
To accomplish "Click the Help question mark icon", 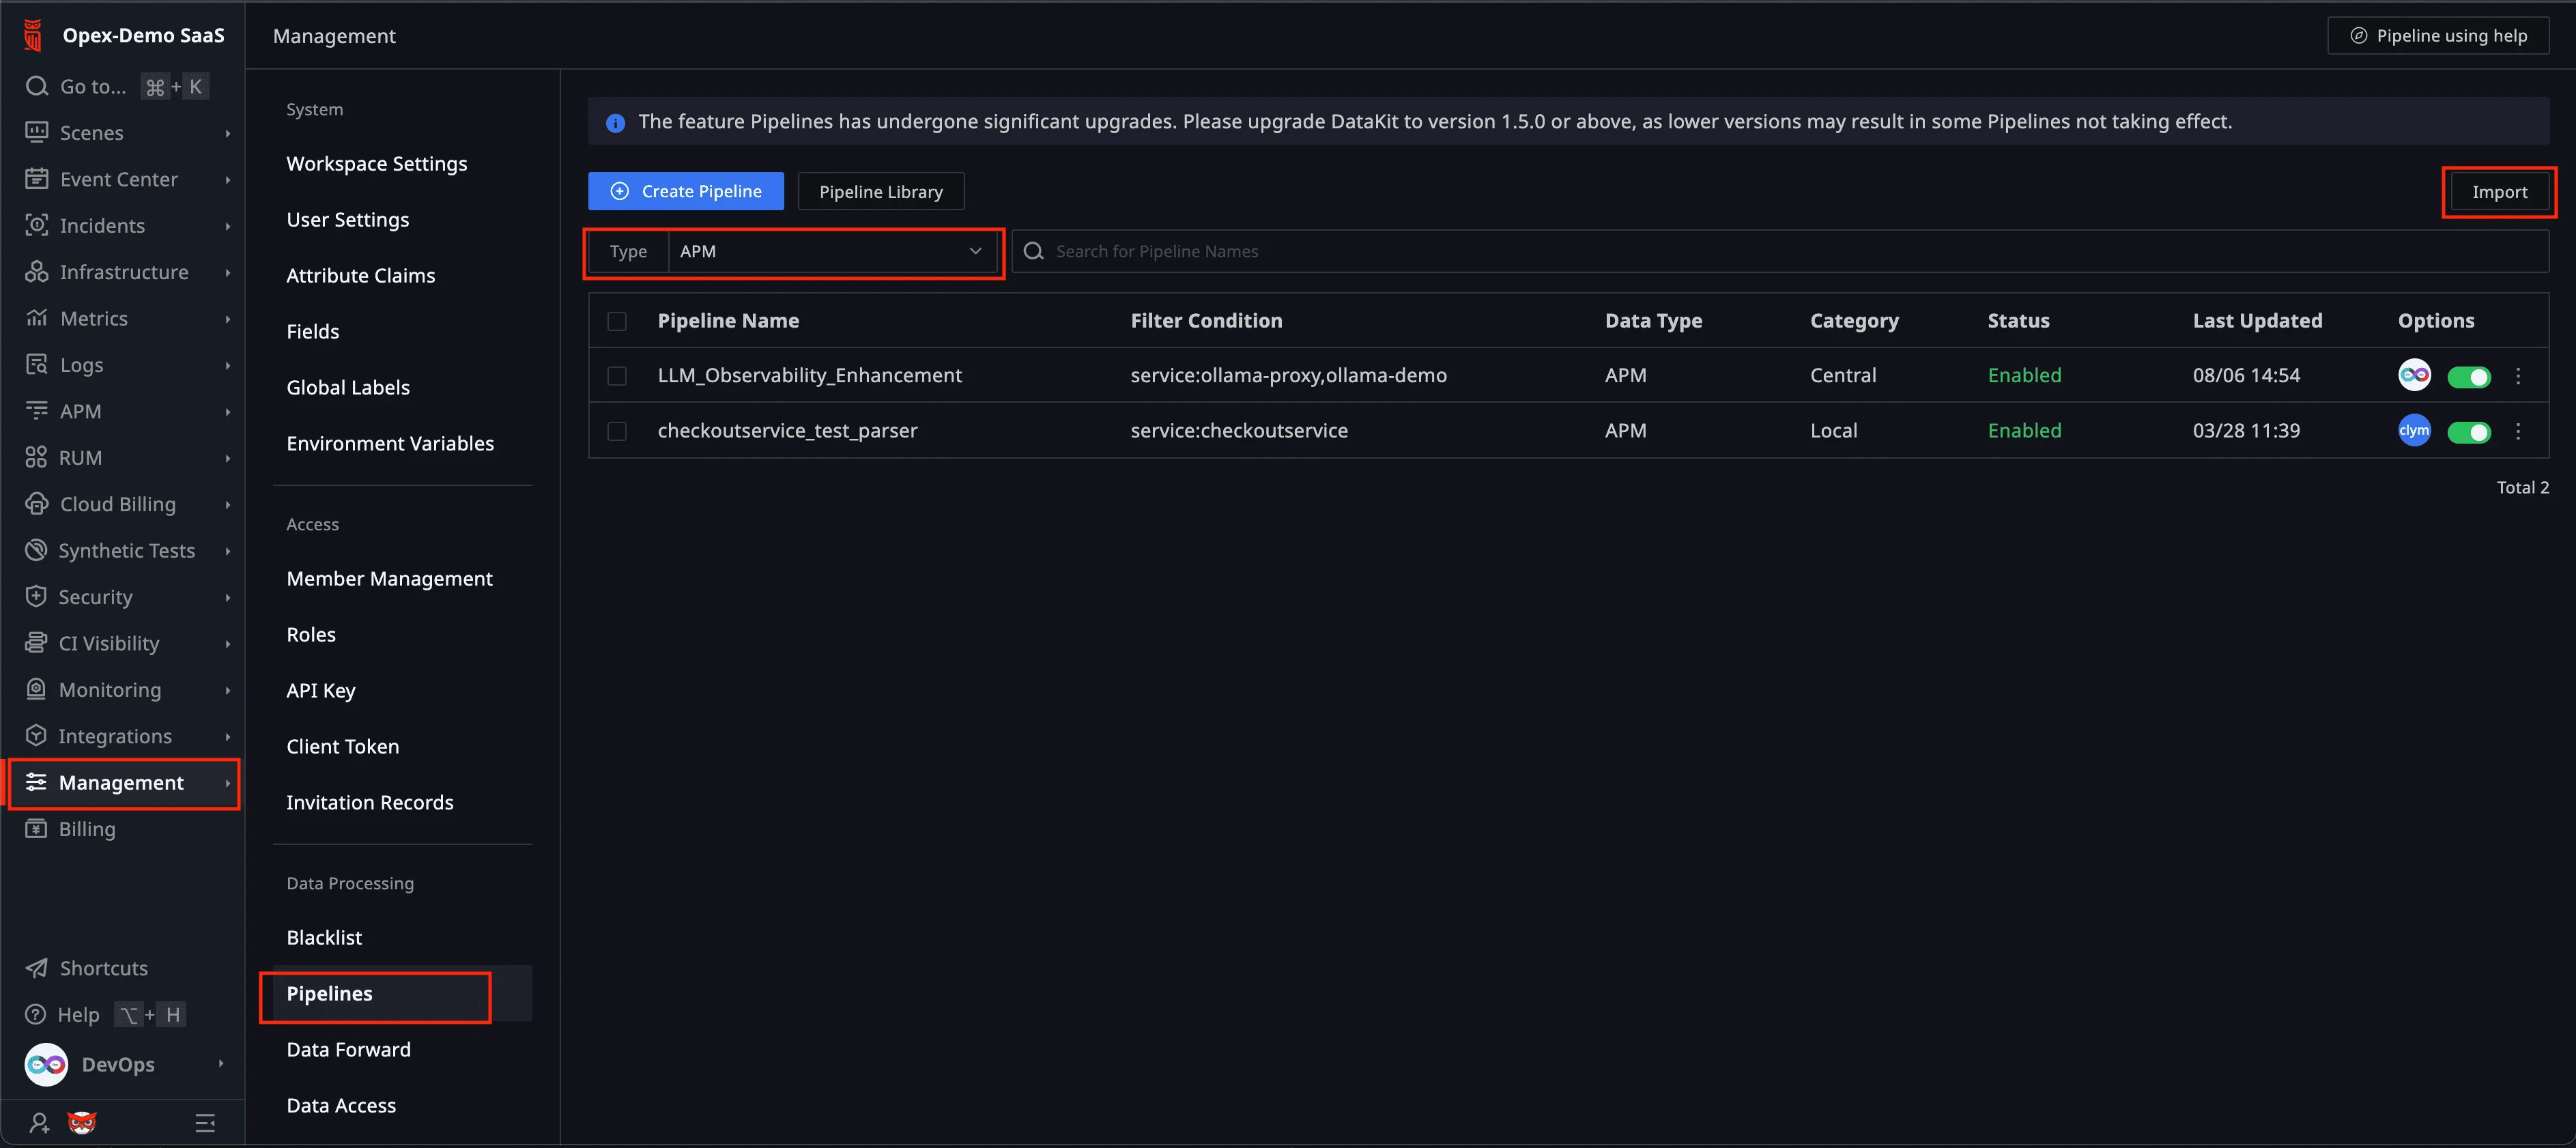I will click(36, 1014).
